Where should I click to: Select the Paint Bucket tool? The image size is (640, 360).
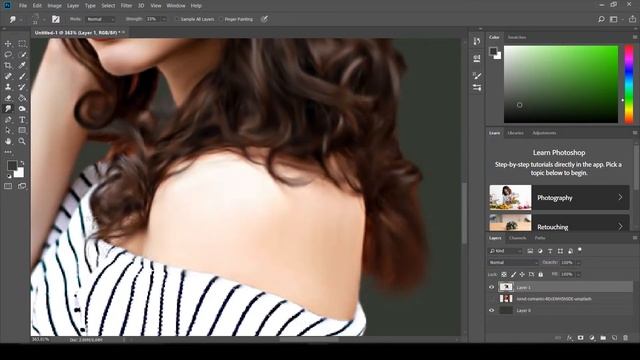click(x=22, y=98)
